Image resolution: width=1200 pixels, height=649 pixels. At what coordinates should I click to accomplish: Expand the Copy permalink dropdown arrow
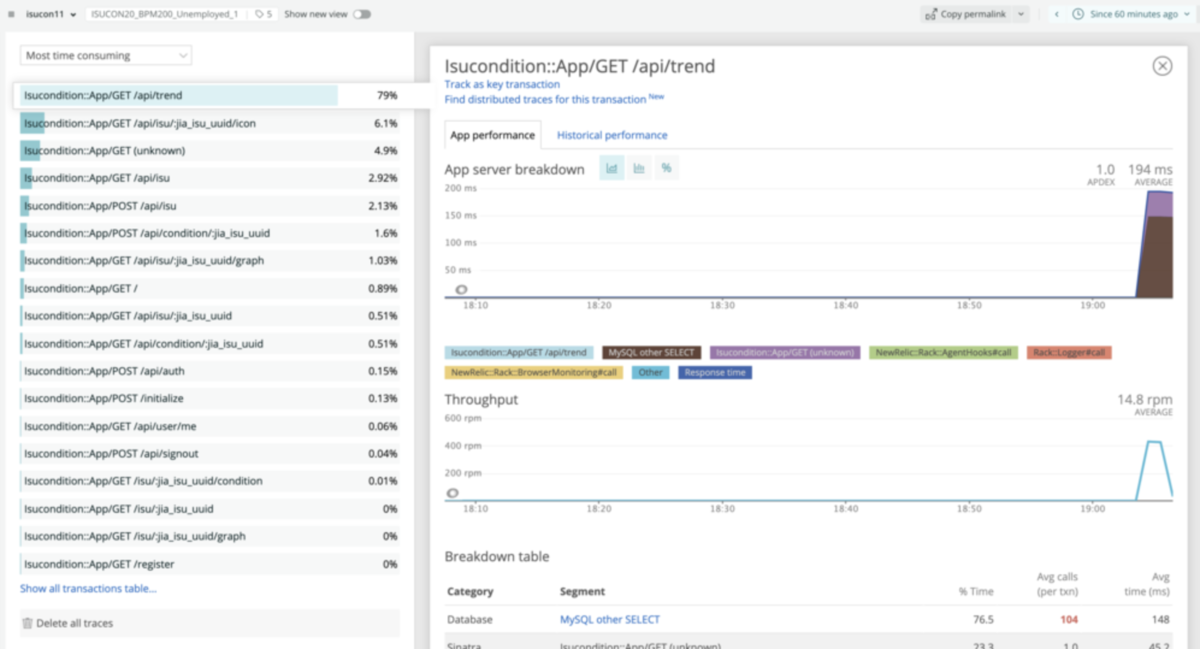[1020, 15]
